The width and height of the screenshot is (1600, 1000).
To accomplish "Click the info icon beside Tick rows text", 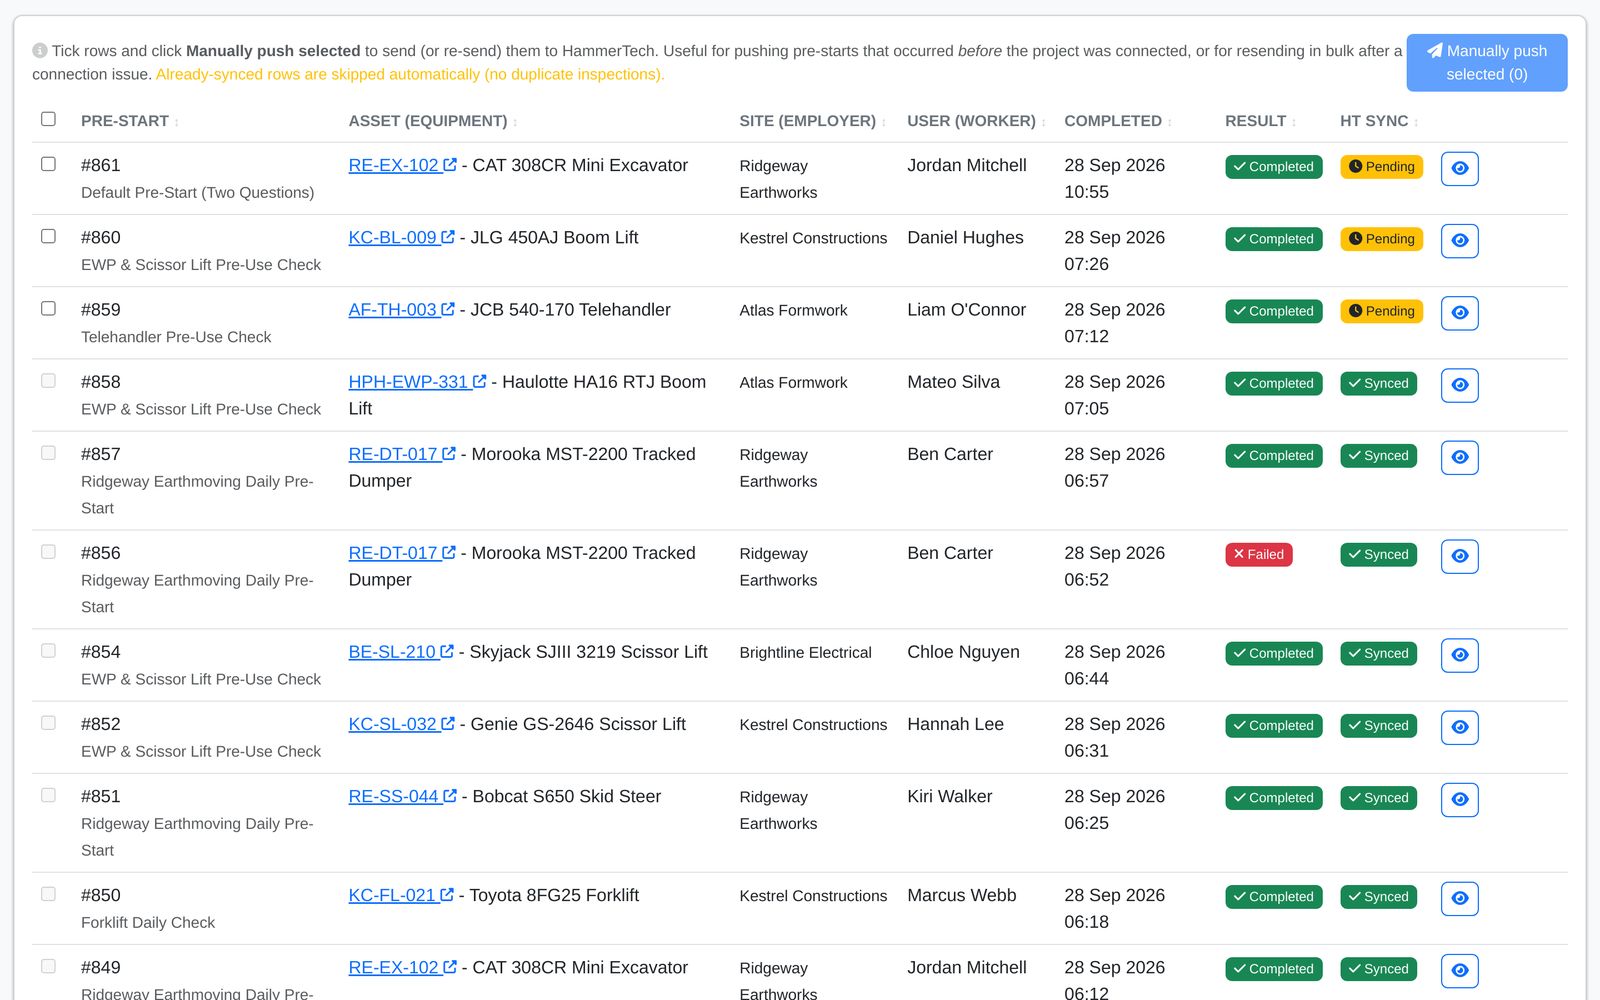I will point(40,51).
